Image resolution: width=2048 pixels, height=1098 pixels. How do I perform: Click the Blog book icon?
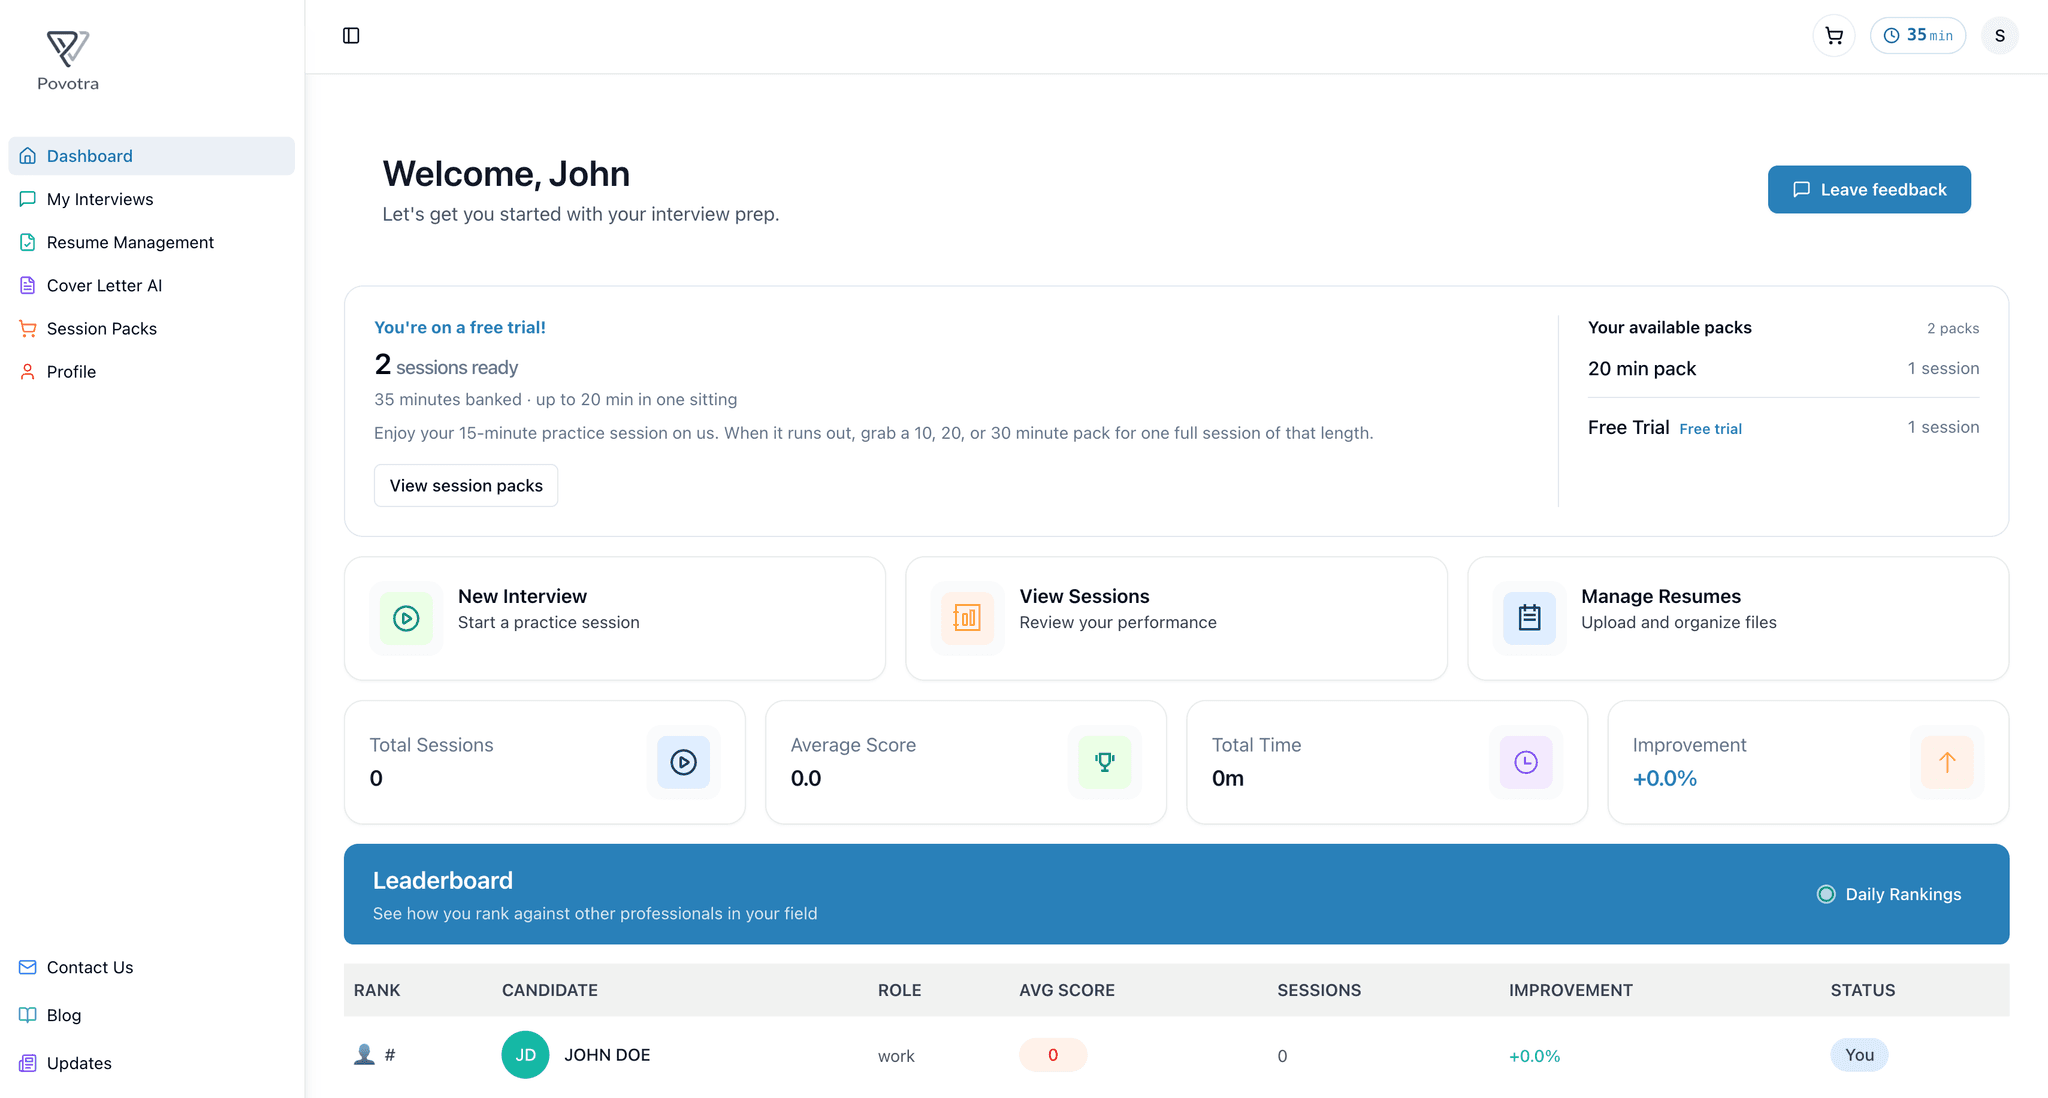(28, 1015)
